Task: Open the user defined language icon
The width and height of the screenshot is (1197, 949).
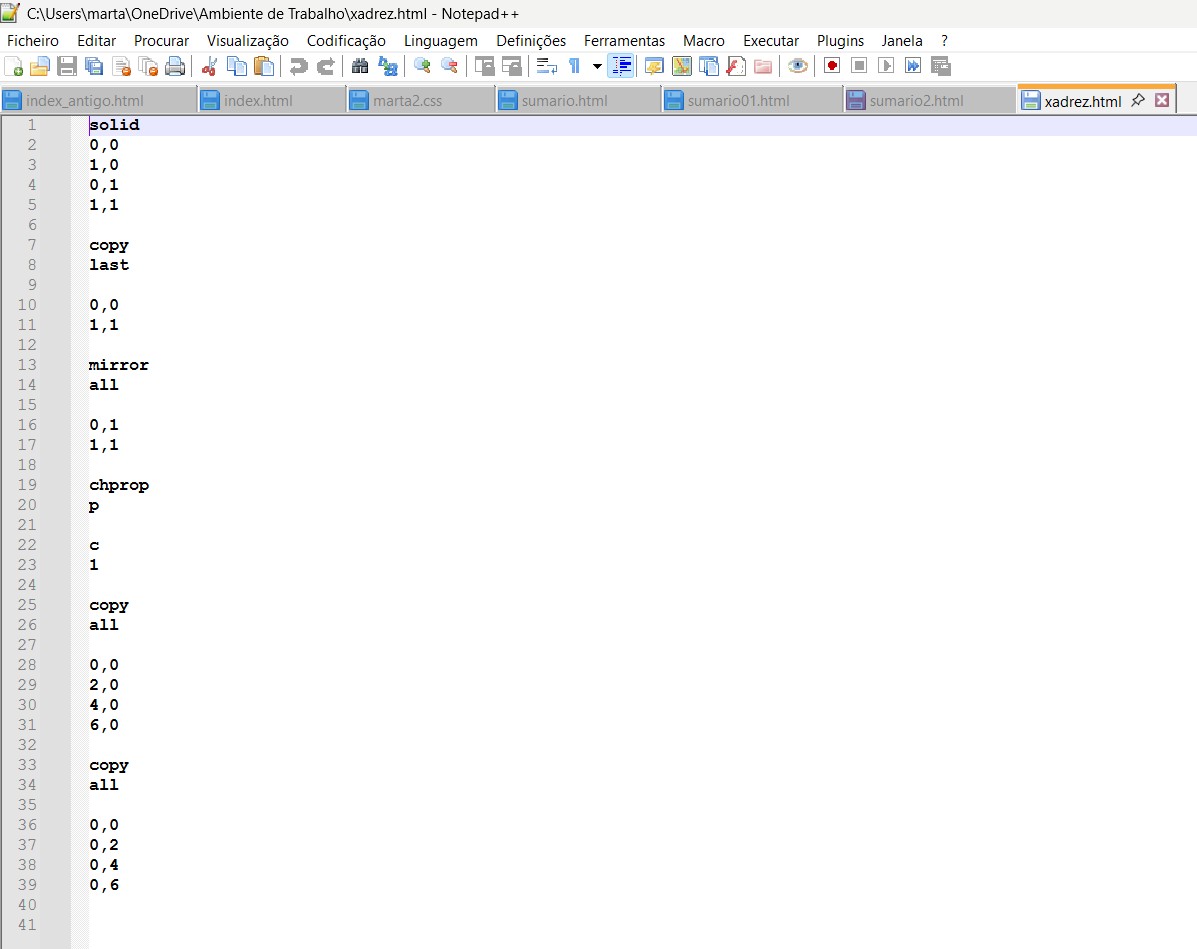Action: click(x=654, y=66)
